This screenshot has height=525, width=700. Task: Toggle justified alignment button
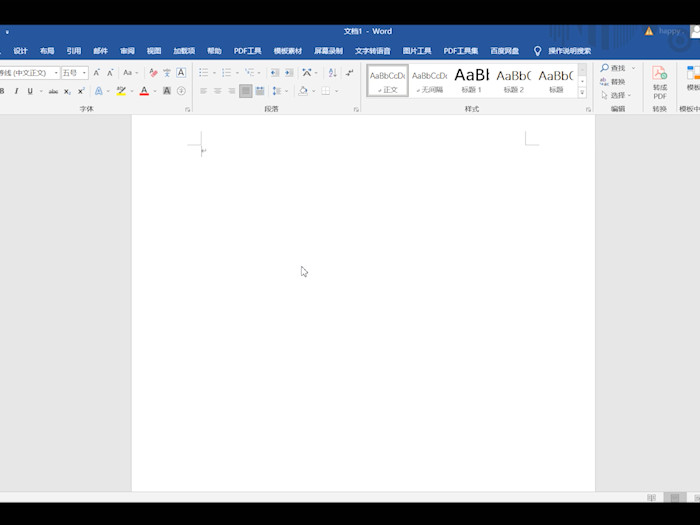tap(246, 91)
